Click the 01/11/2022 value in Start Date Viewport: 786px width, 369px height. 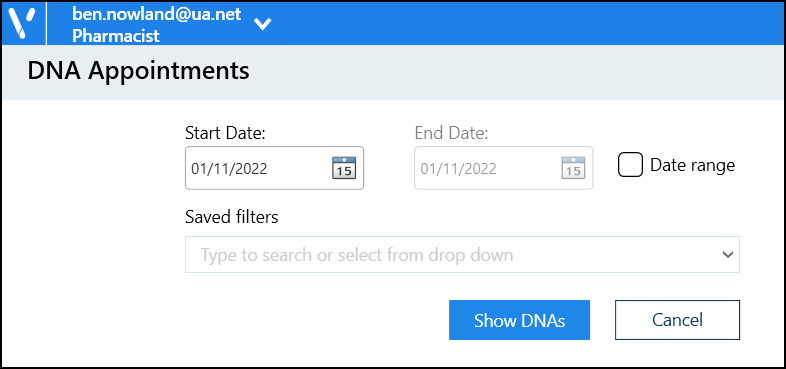point(229,169)
